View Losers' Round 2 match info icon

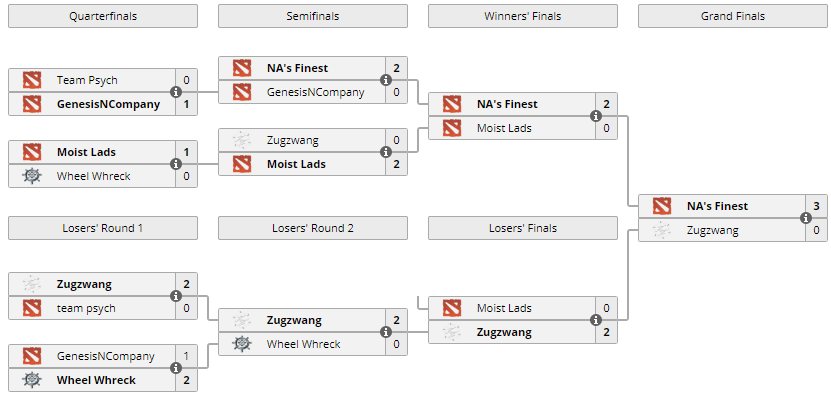(x=386, y=332)
